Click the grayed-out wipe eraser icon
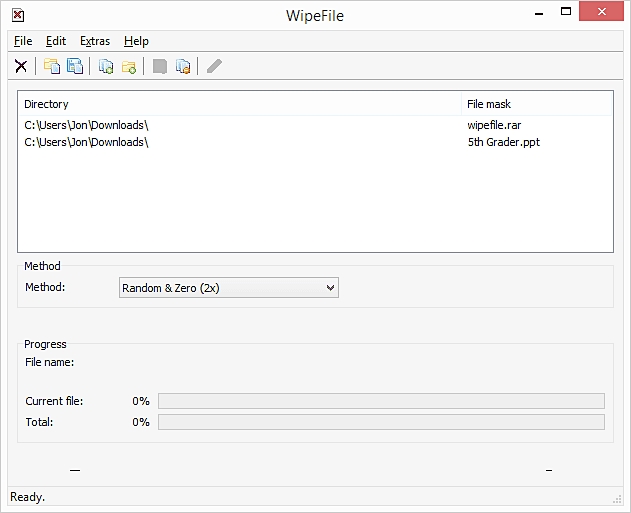 [x=214, y=66]
